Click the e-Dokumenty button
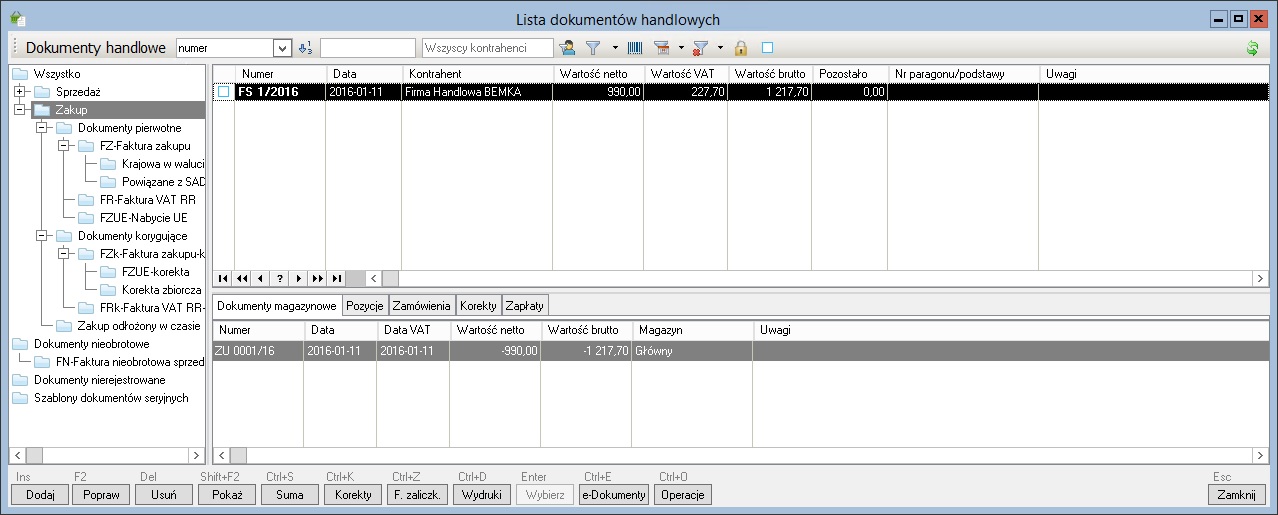This screenshot has height=515, width=1278. click(614, 494)
